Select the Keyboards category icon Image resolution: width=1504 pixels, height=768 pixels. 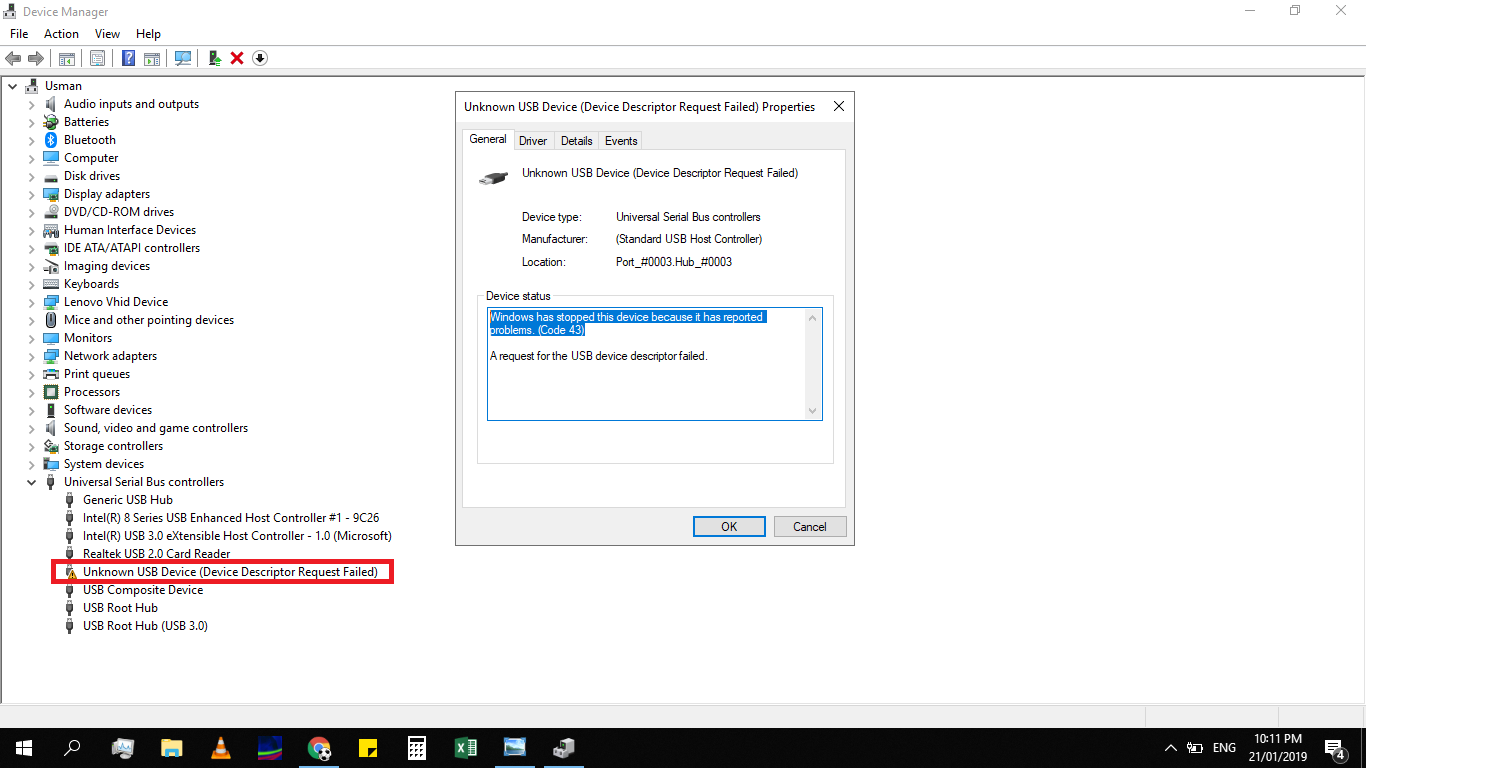51,284
